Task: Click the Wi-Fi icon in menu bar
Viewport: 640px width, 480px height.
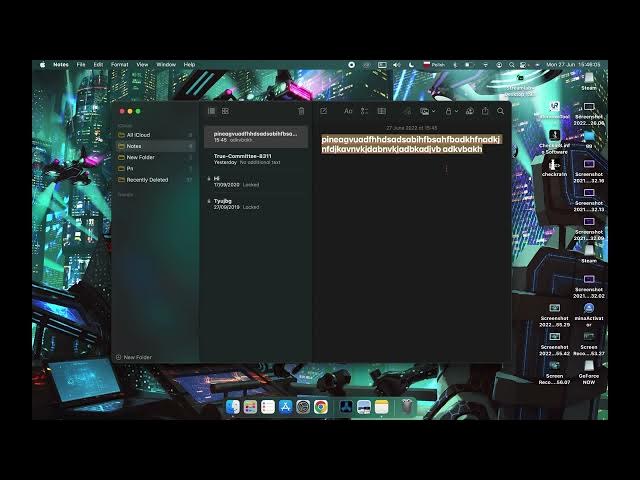Action: coord(485,64)
